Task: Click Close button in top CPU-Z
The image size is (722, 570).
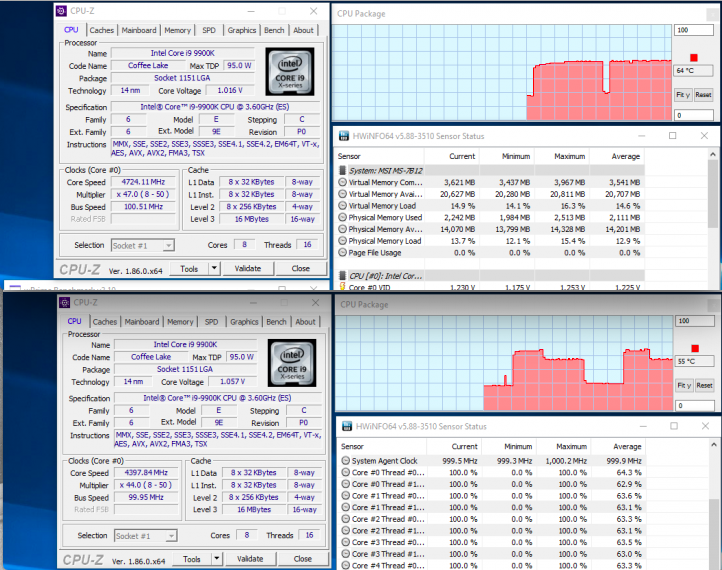Action: pyautogui.click(x=301, y=268)
